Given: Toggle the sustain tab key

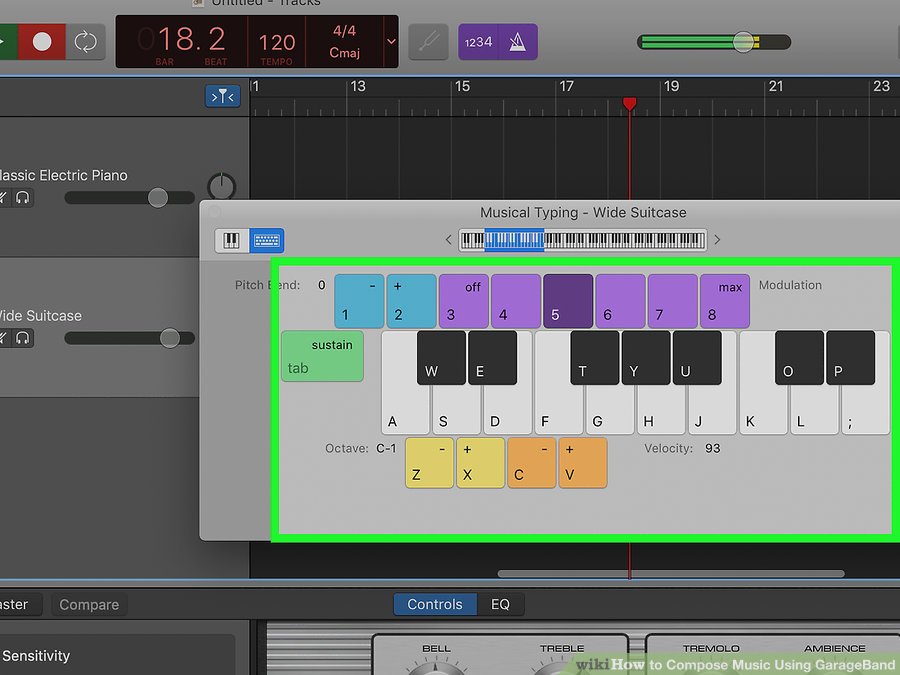Looking at the screenshot, I should point(323,356).
